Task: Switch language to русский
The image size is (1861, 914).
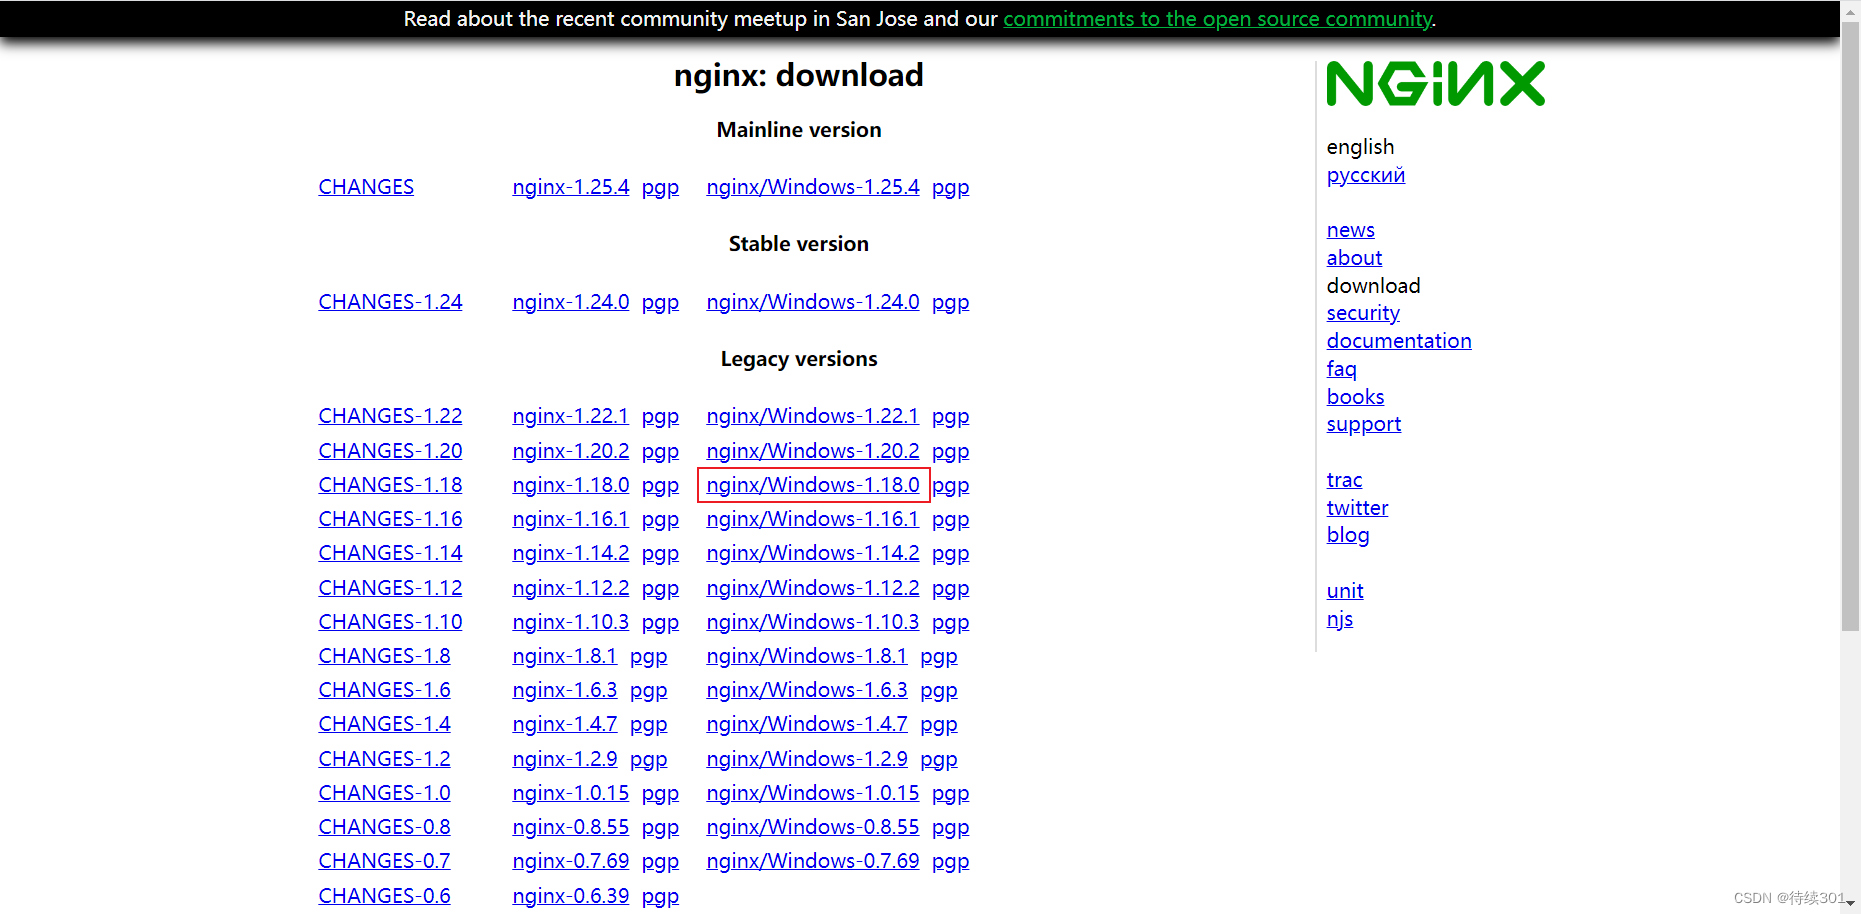Action: click(1366, 175)
